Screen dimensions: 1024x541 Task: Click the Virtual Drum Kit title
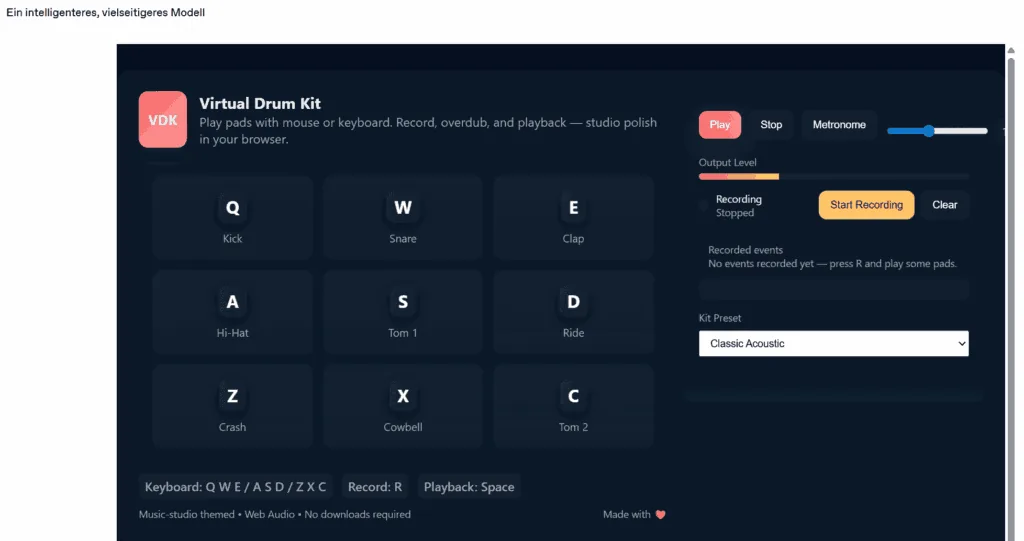click(x=260, y=103)
